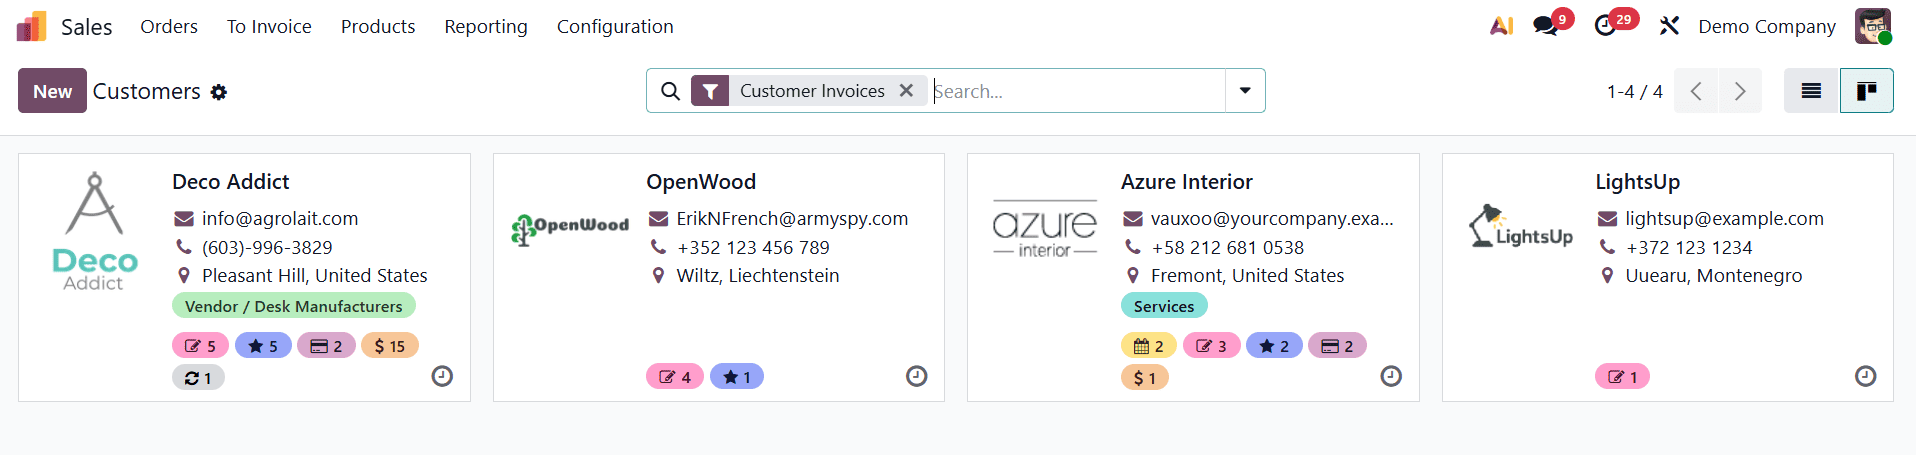This screenshot has width=1916, height=455.
Task: Click the Sales app logo icon
Action: pyautogui.click(x=32, y=26)
